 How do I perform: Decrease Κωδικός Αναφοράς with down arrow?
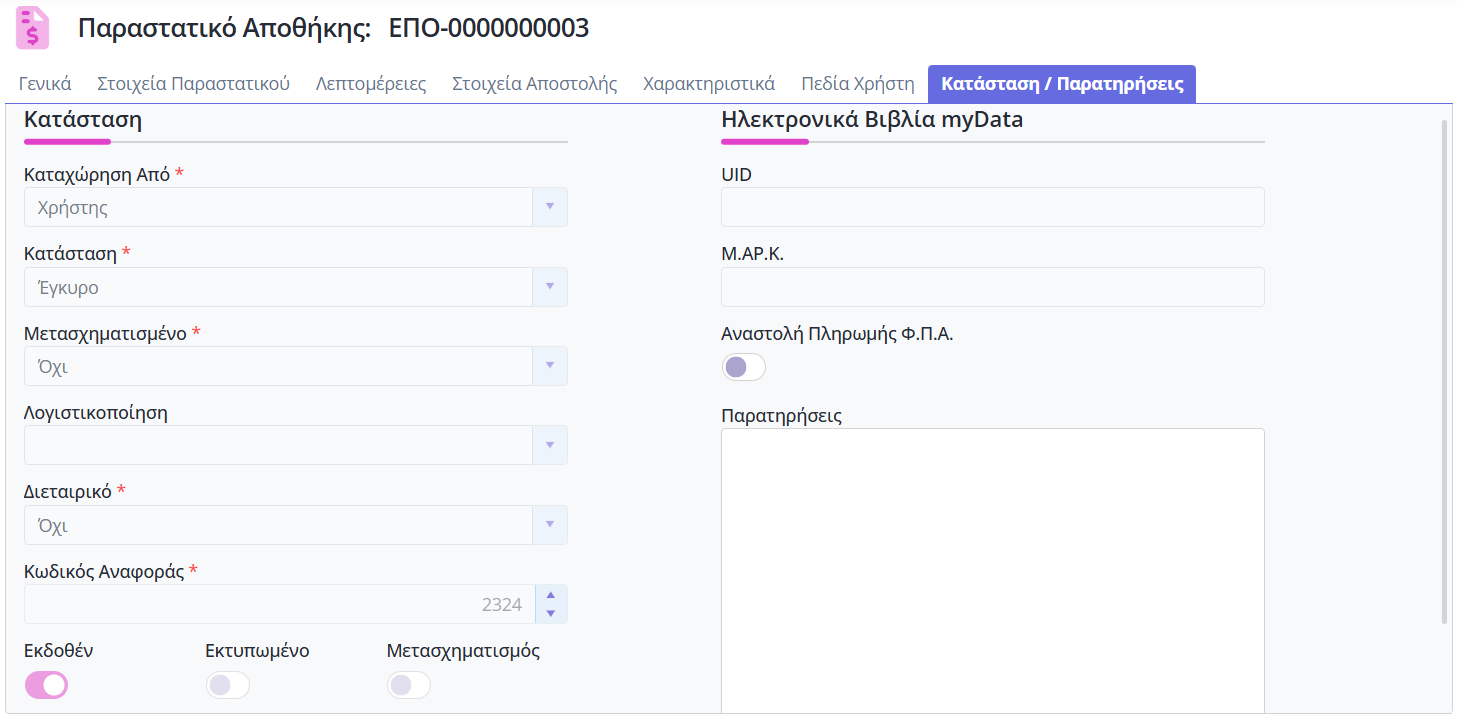coord(550,613)
